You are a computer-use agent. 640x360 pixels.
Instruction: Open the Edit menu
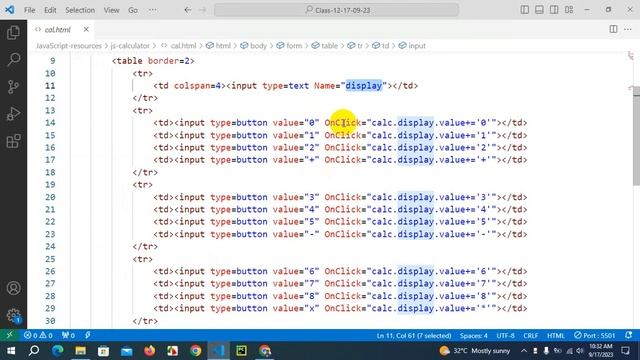click(50, 10)
